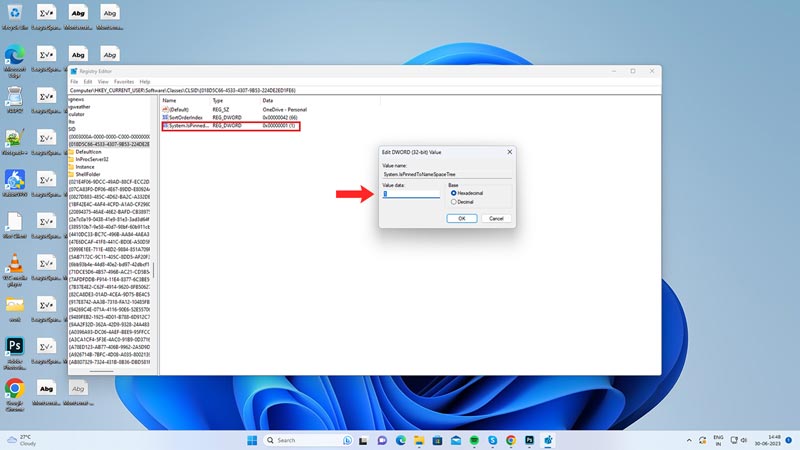
Task: Select the Instance subkey folder
Action: (85, 167)
